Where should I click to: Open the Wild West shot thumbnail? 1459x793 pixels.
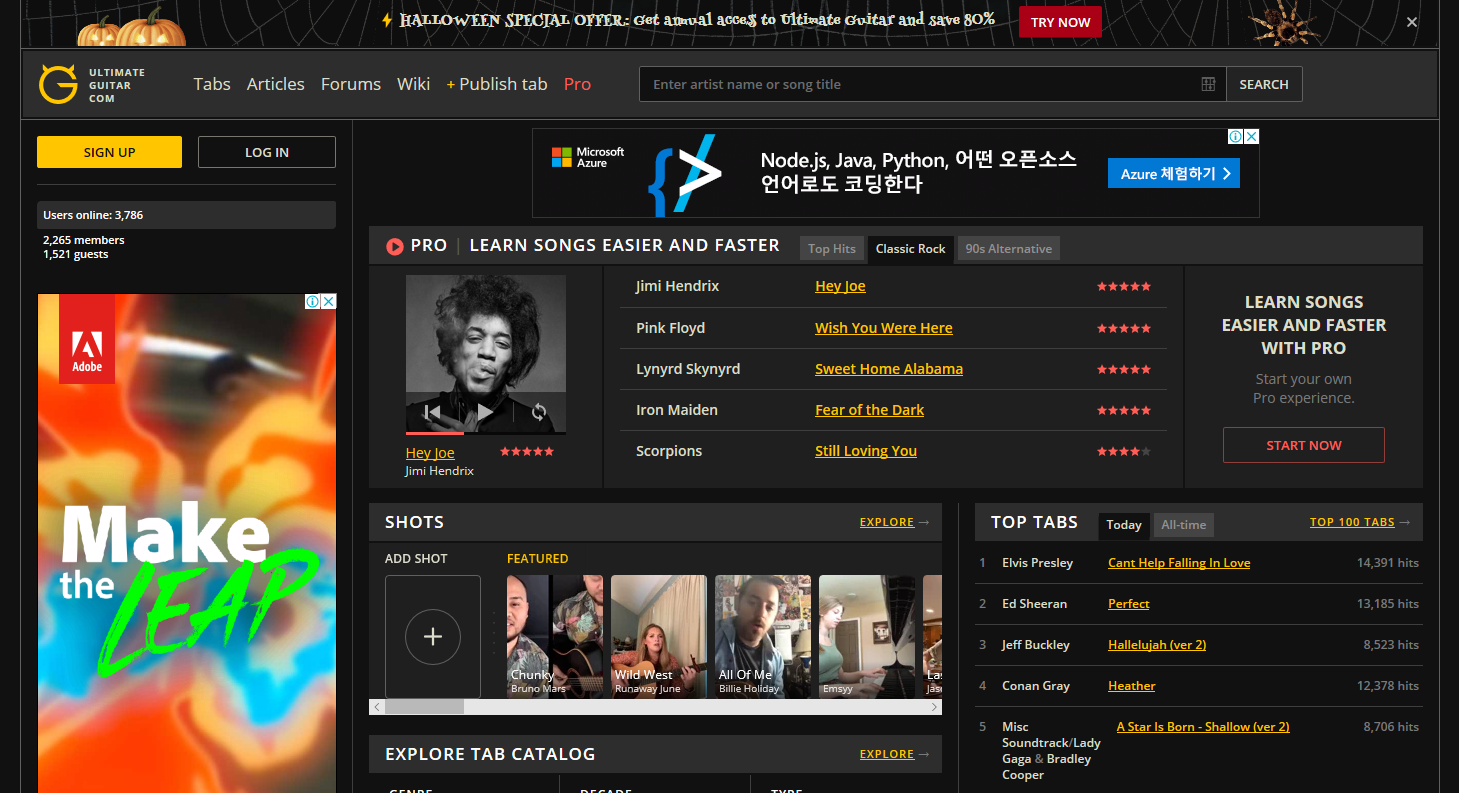(659, 637)
